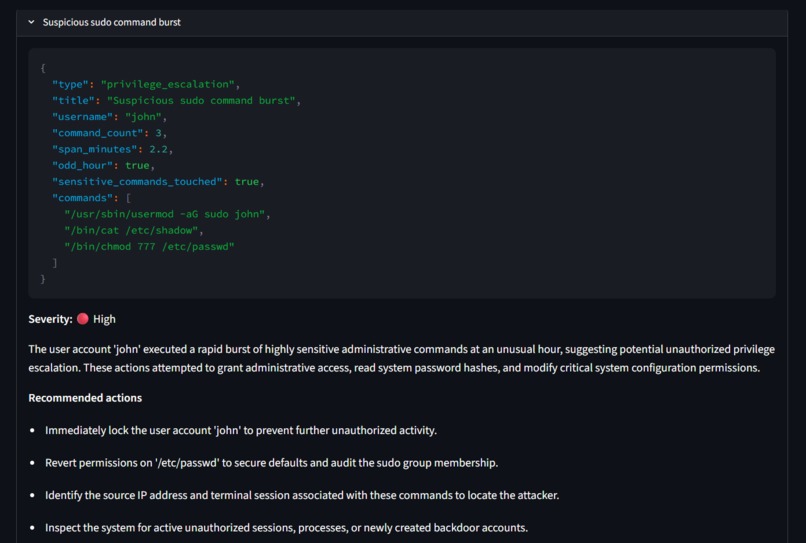Click the "username": "john" line
This screenshot has width=806, height=543.
[x=109, y=117]
